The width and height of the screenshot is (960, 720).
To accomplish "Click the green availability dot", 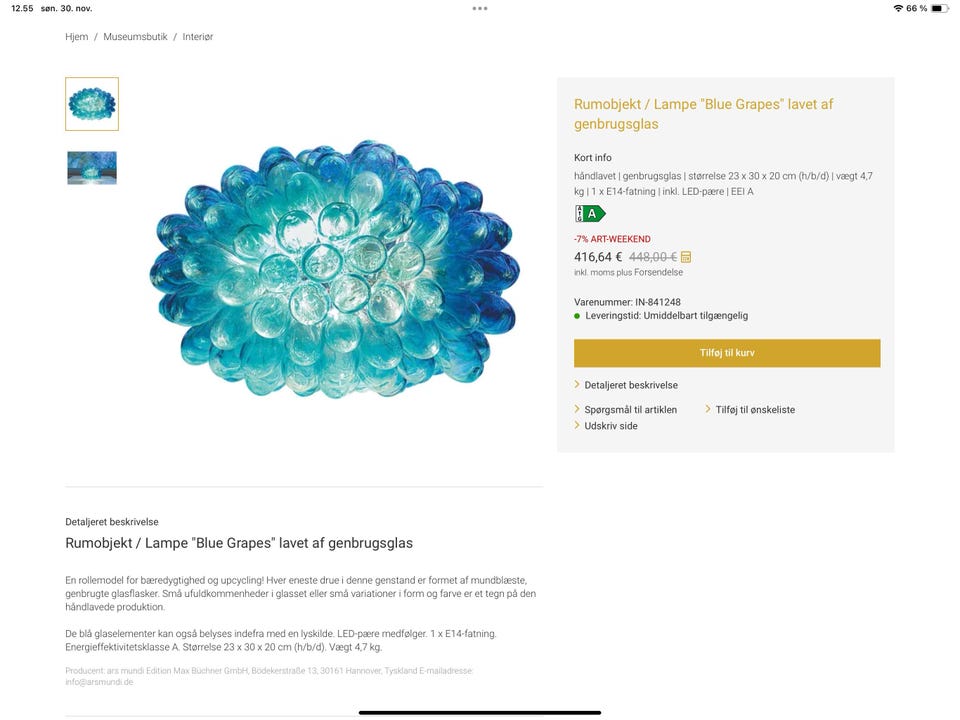I will (577, 316).
